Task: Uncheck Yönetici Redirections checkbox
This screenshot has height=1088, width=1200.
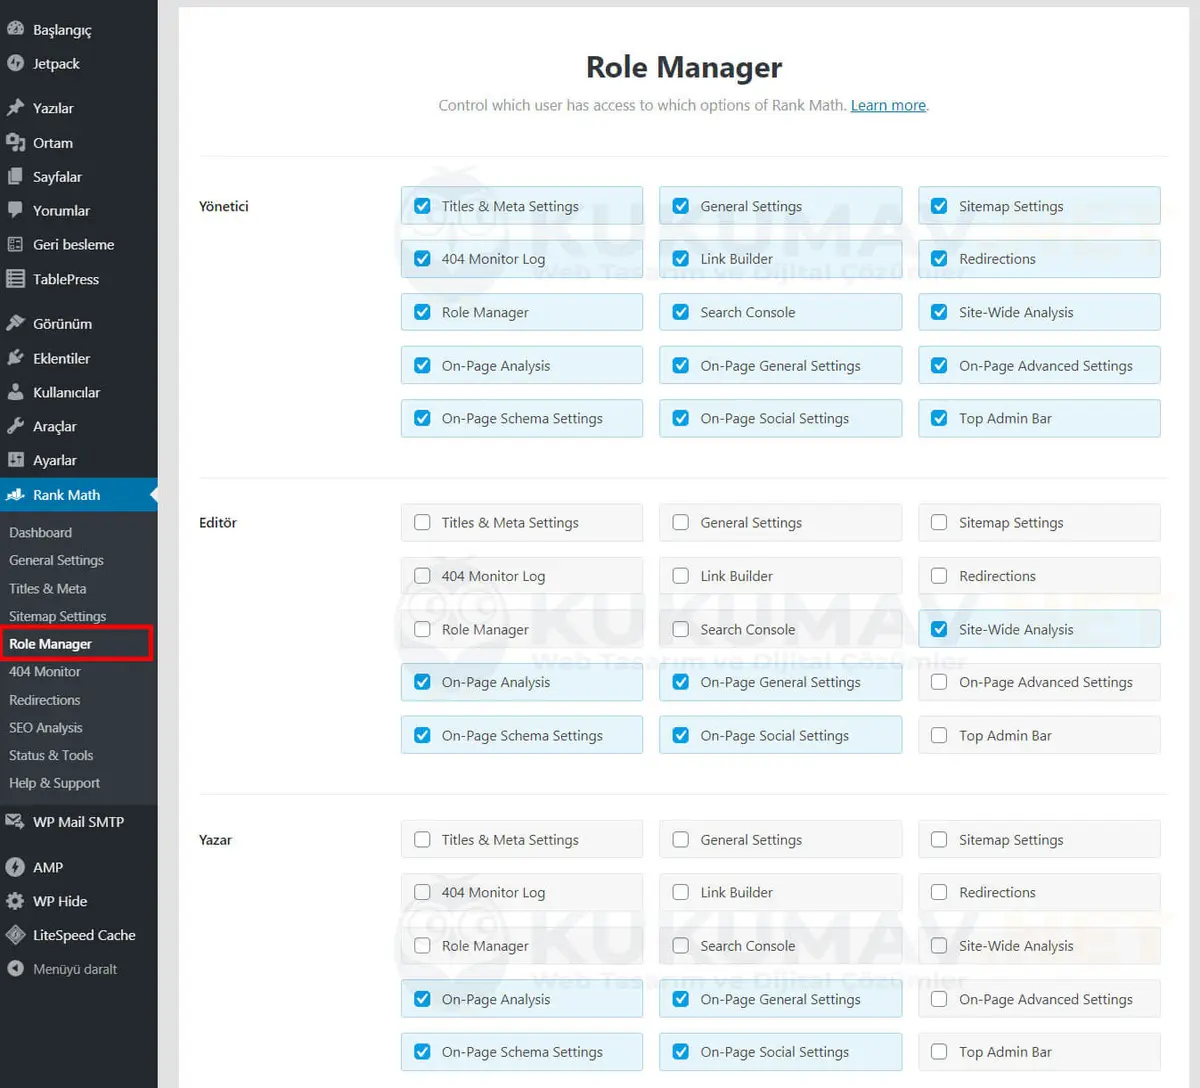Action: point(939,258)
